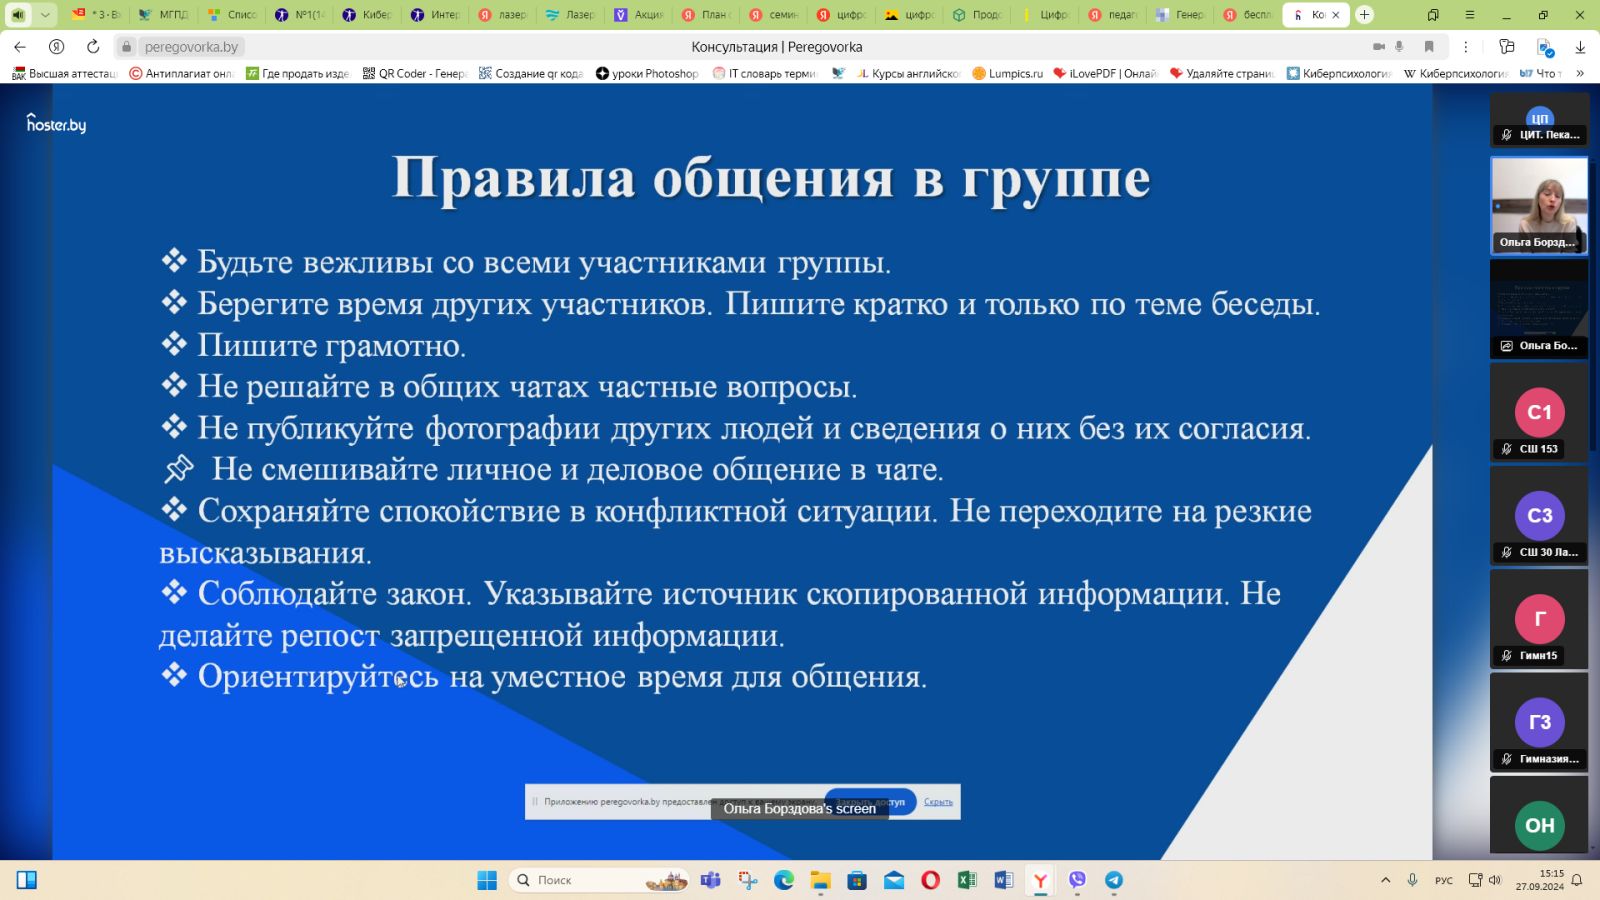This screenshot has width=1600, height=900.
Task: Open the 'Высшая аттестац' bookmark
Action: point(65,73)
